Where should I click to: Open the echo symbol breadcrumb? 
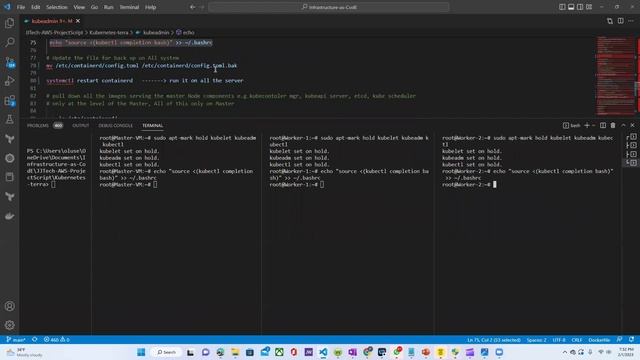click(188, 32)
